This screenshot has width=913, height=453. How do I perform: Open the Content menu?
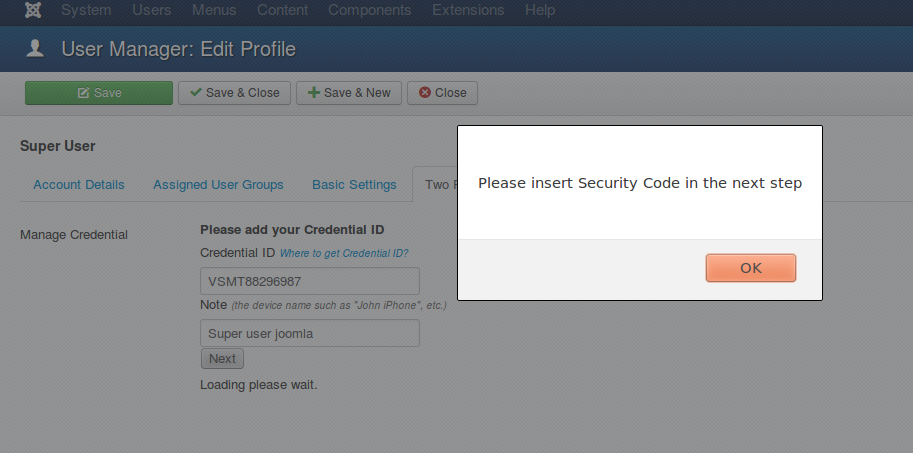click(x=282, y=10)
